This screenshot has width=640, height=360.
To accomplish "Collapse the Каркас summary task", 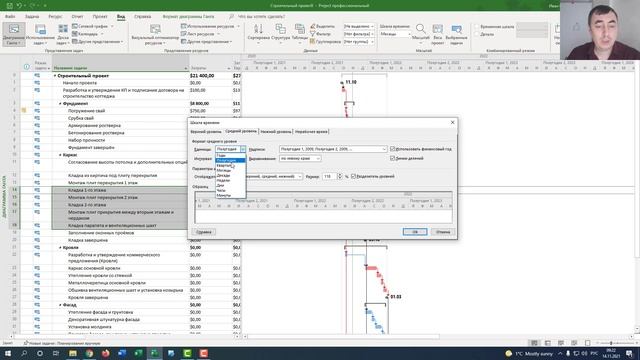I will coord(60,155).
